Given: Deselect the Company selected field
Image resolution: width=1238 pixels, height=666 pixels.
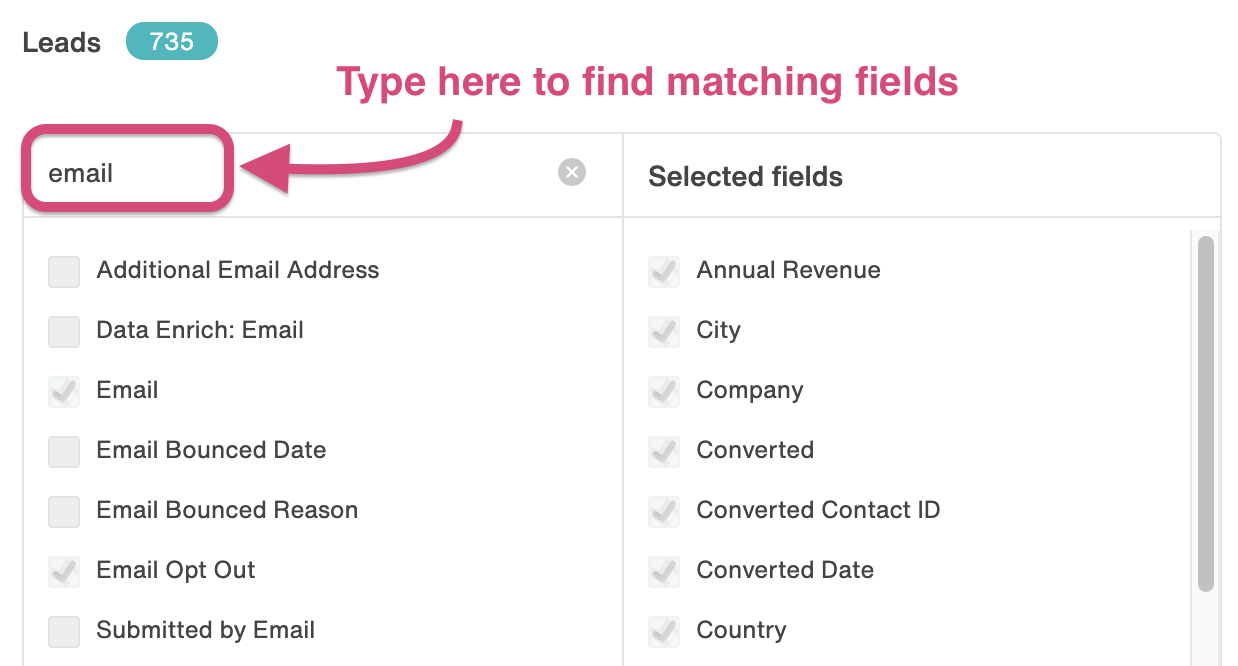Looking at the screenshot, I should click(x=664, y=391).
